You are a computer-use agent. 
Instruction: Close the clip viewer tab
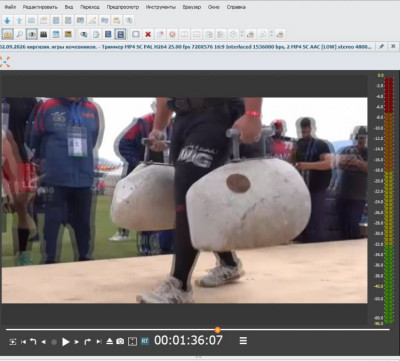pos(393,47)
